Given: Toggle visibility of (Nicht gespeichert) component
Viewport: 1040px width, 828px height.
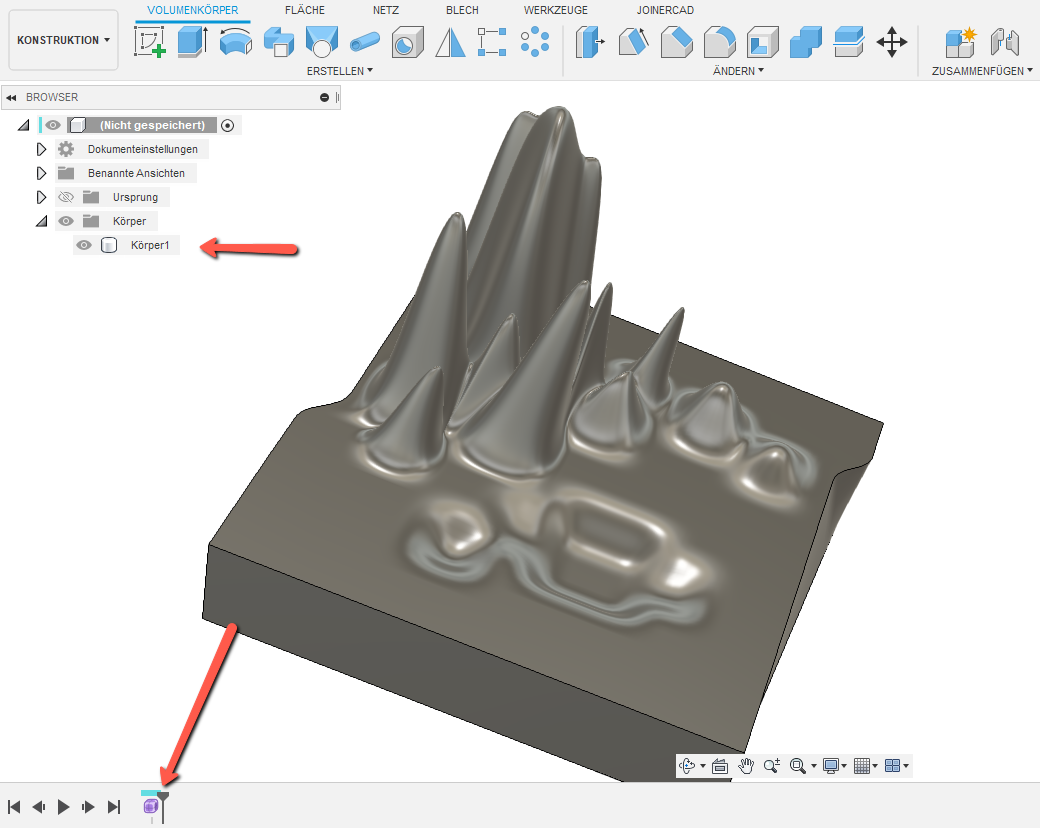Looking at the screenshot, I should 53,125.
